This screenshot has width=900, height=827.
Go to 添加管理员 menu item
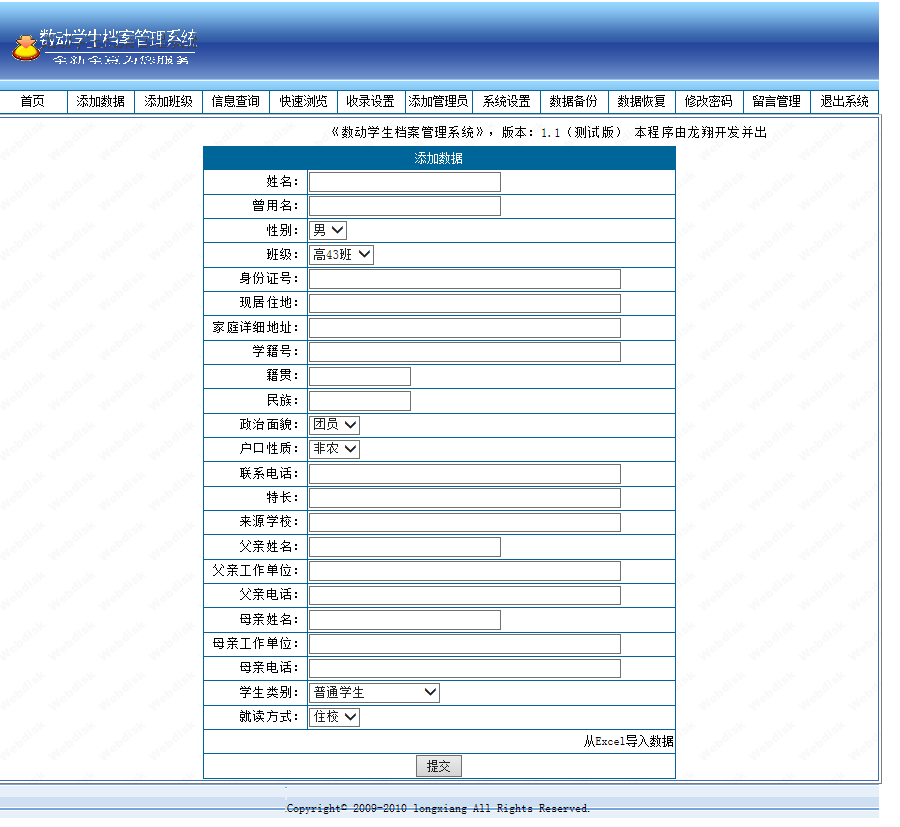[x=437, y=101]
